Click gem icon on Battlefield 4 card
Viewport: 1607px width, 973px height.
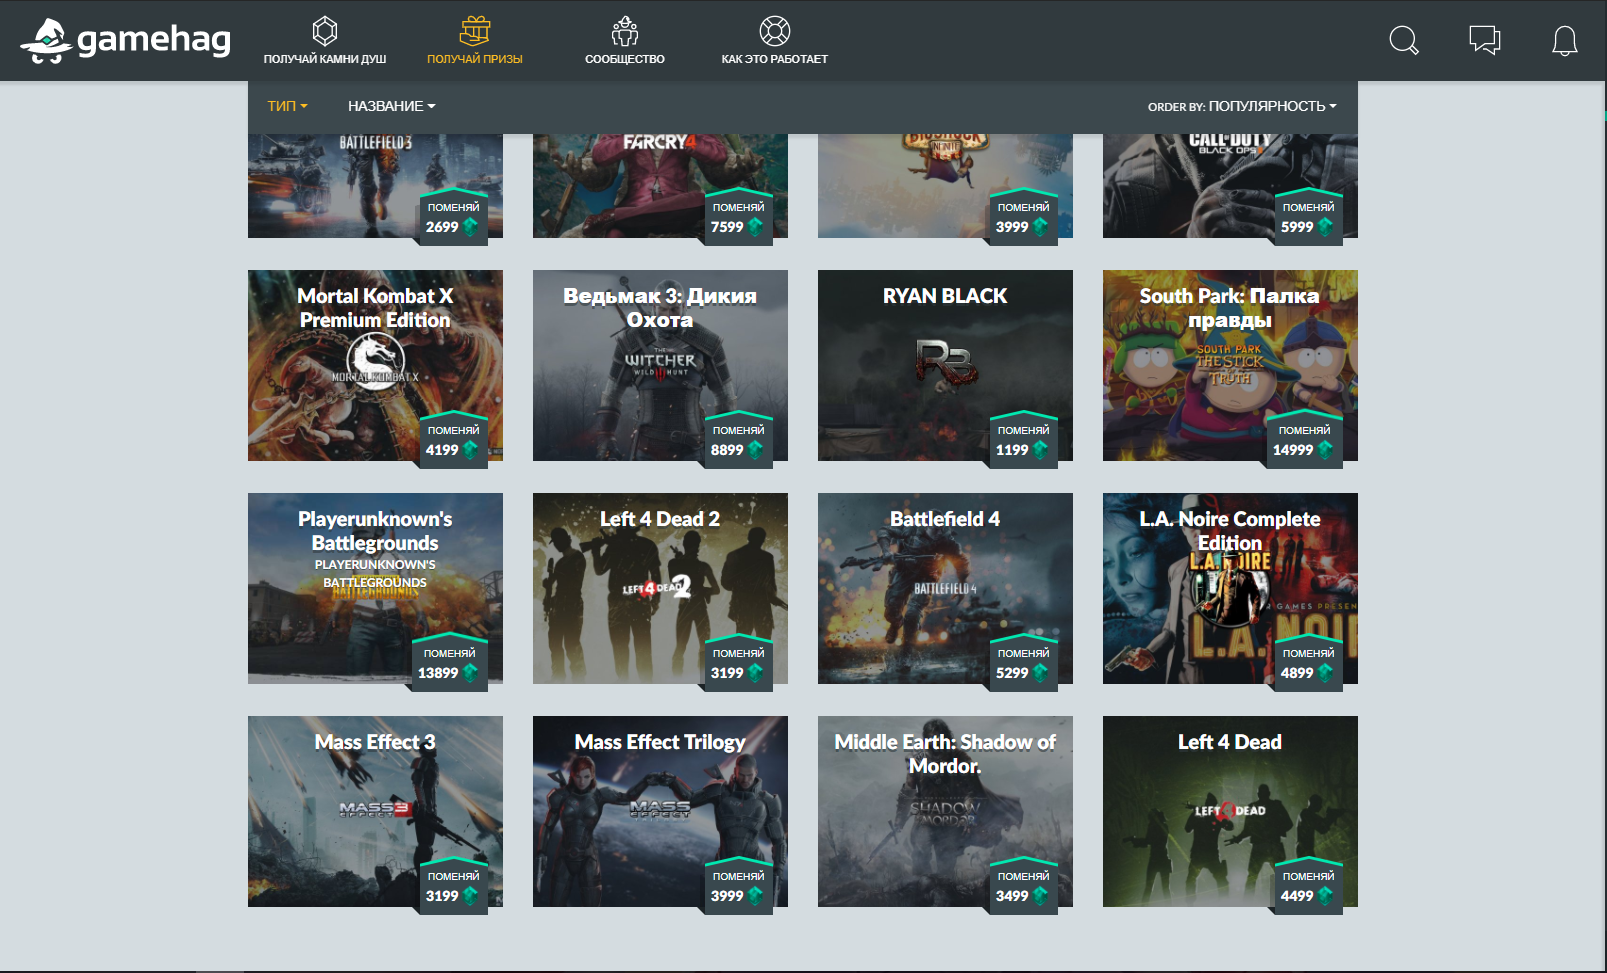[1040, 673]
